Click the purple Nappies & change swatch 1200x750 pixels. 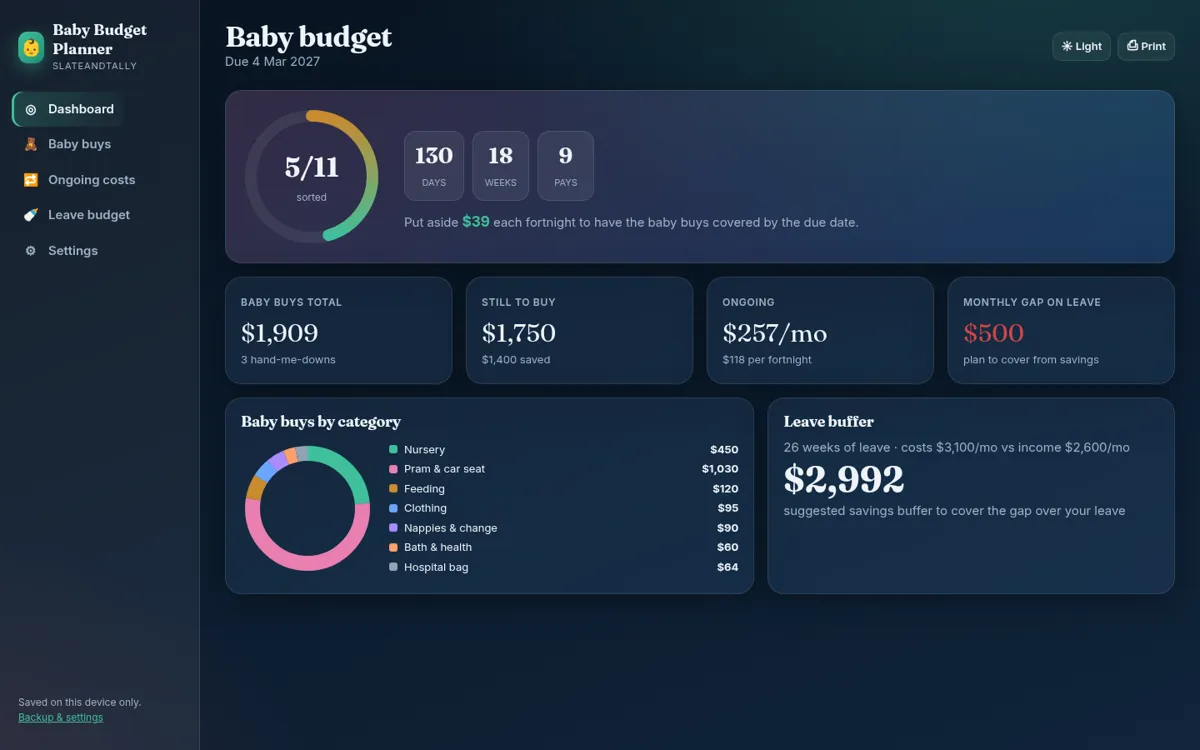tap(393, 528)
